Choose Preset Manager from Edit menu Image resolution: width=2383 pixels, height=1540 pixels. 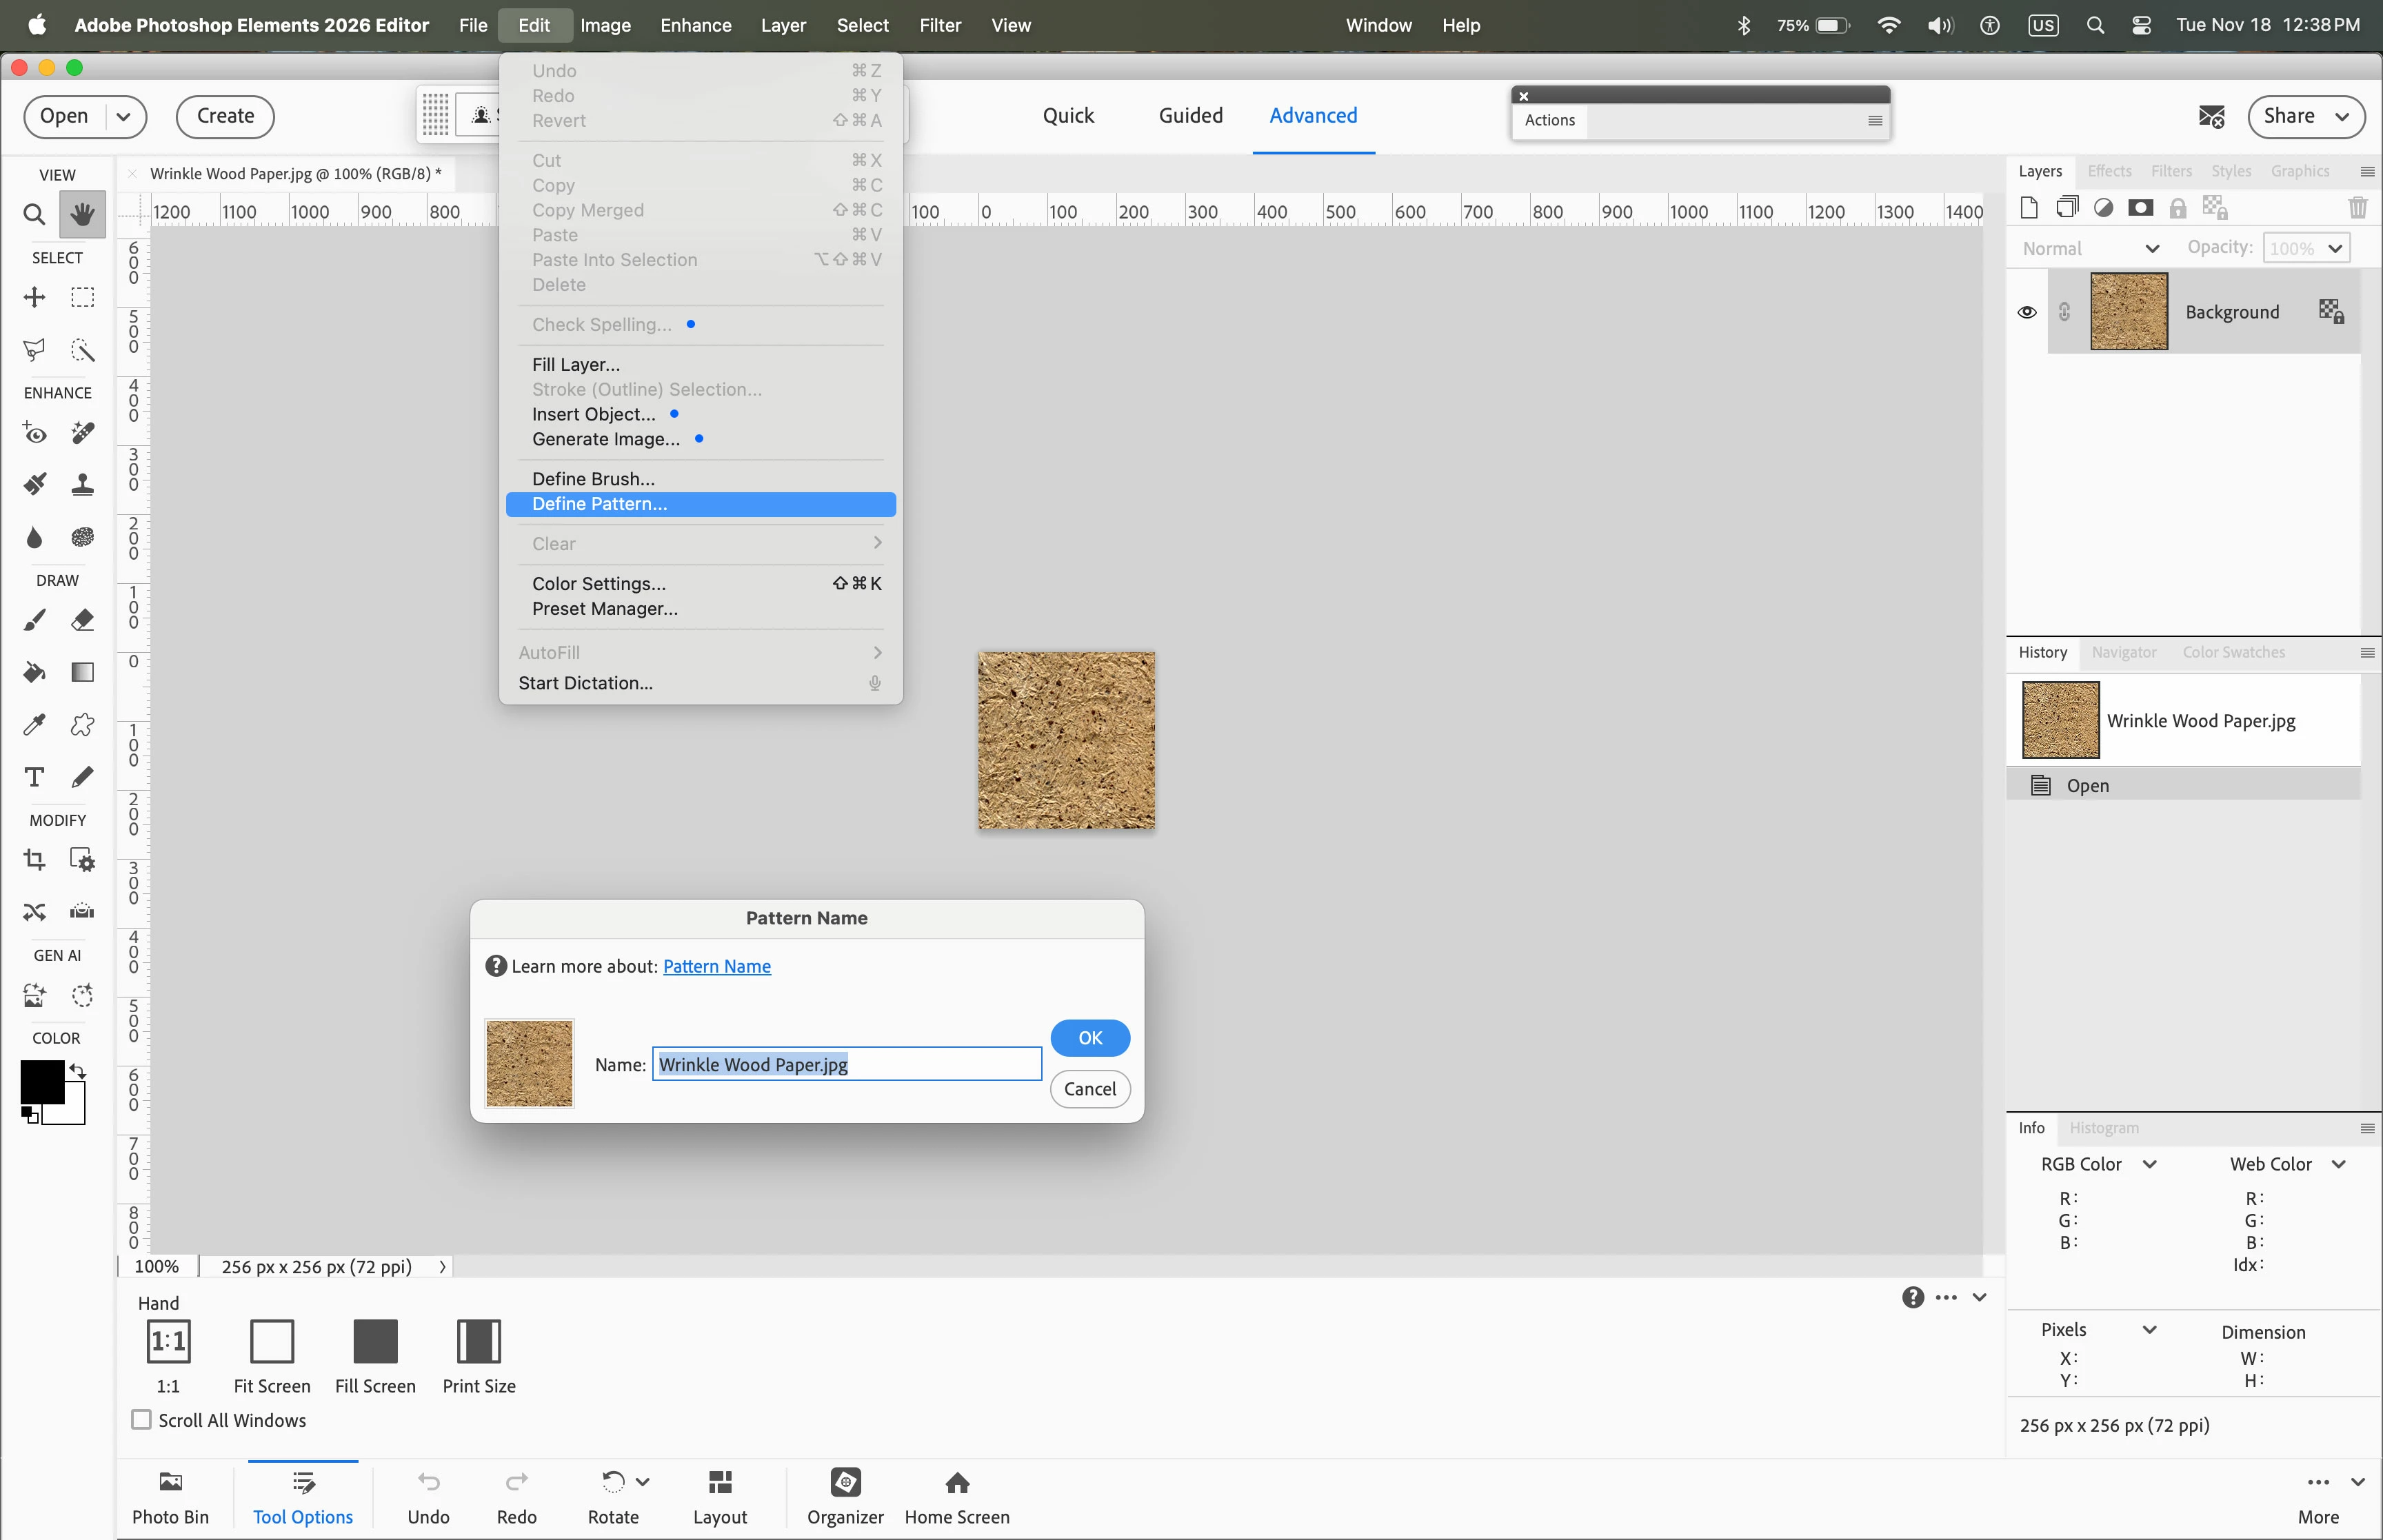604,609
